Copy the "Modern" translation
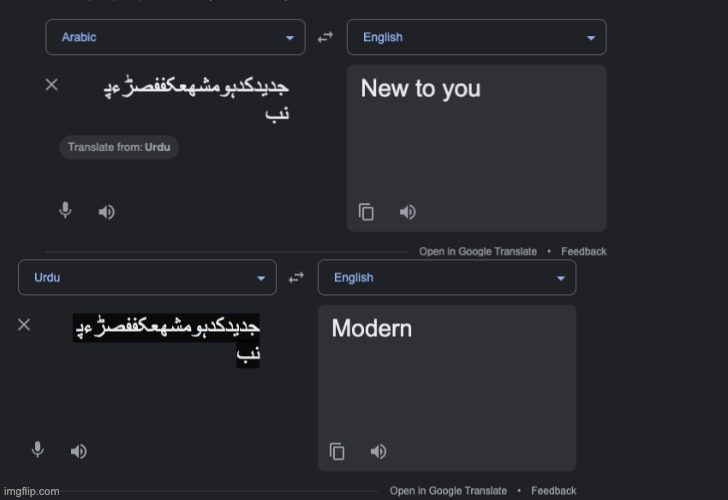728x500 pixels. click(x=337, y=451)
